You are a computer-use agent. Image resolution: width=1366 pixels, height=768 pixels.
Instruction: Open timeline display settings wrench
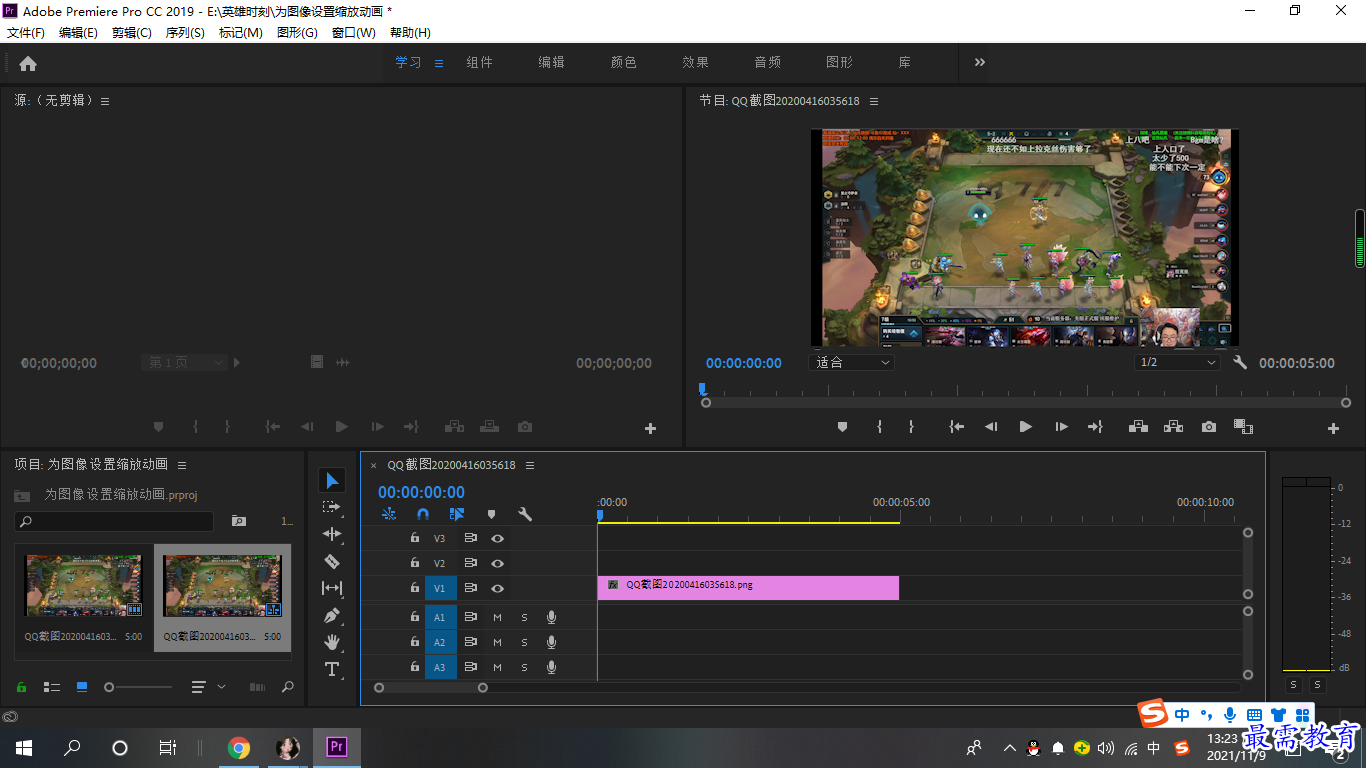point(525,514)
